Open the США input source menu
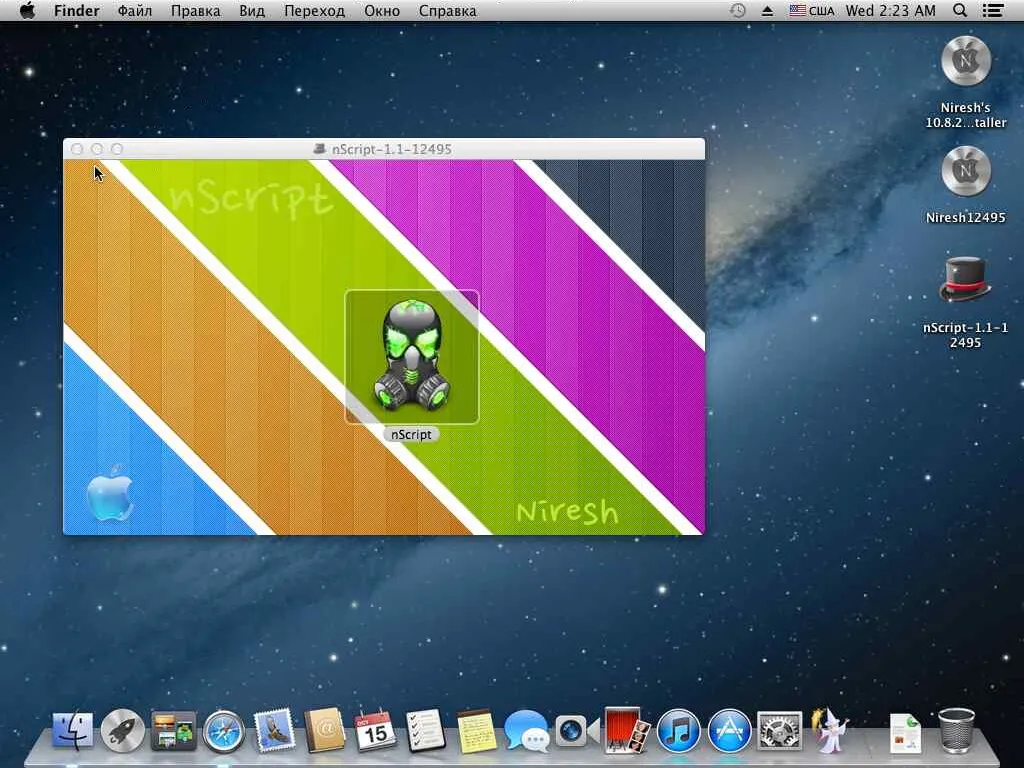 click(812, 11)
